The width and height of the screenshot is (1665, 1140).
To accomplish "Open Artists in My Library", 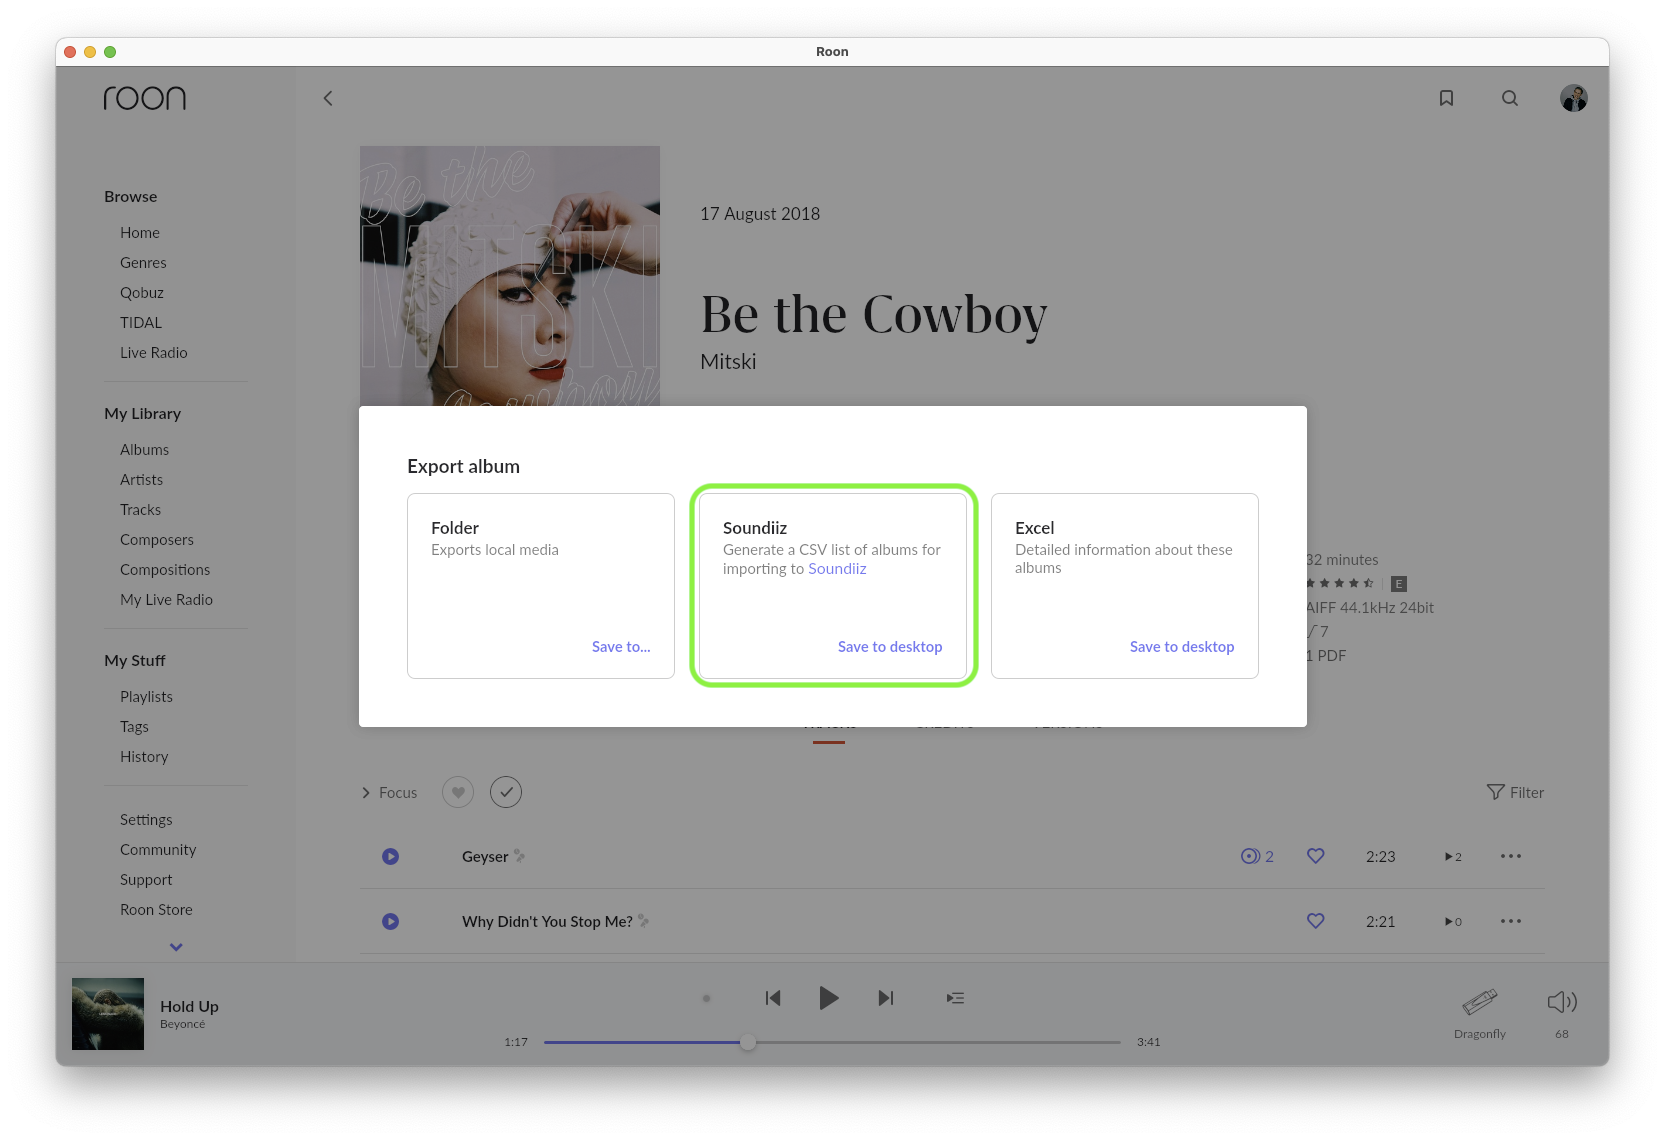I will pos(141,479).
